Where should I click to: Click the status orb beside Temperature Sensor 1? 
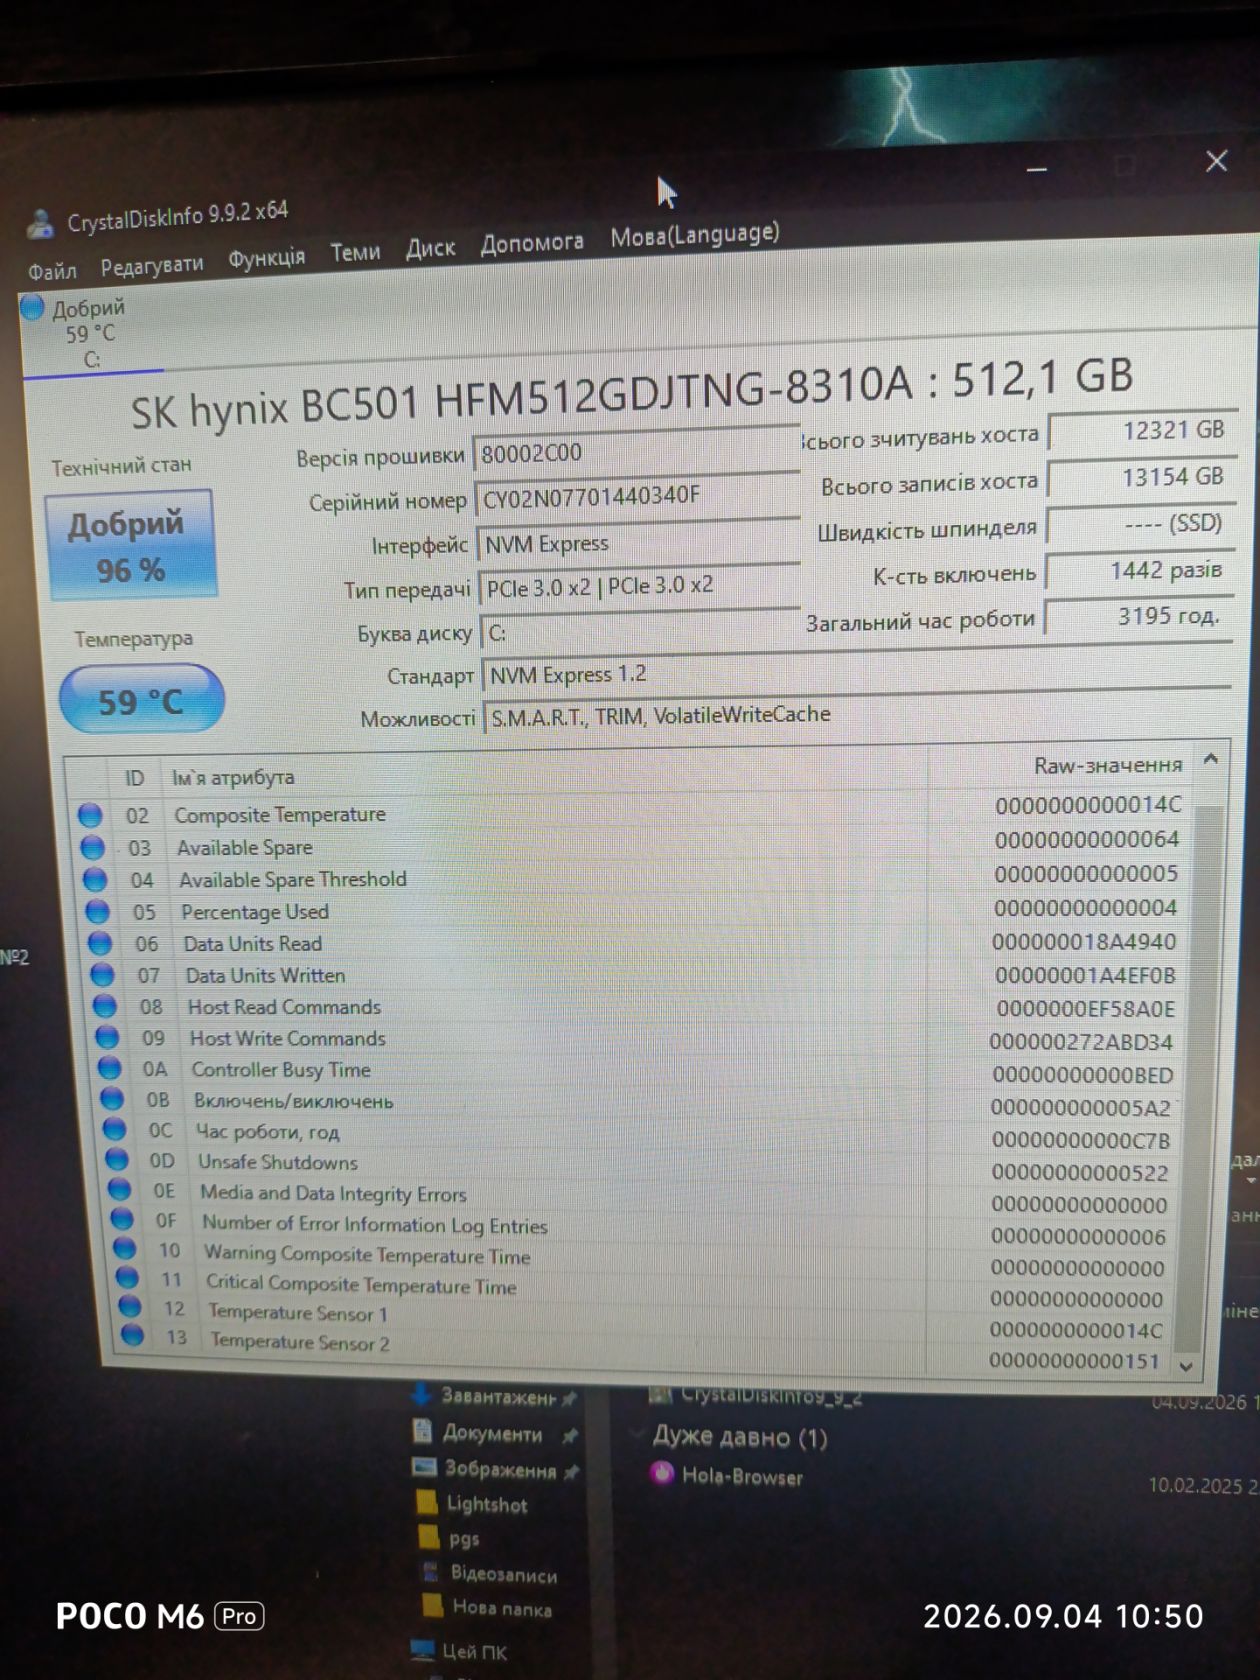(130, 1307)
